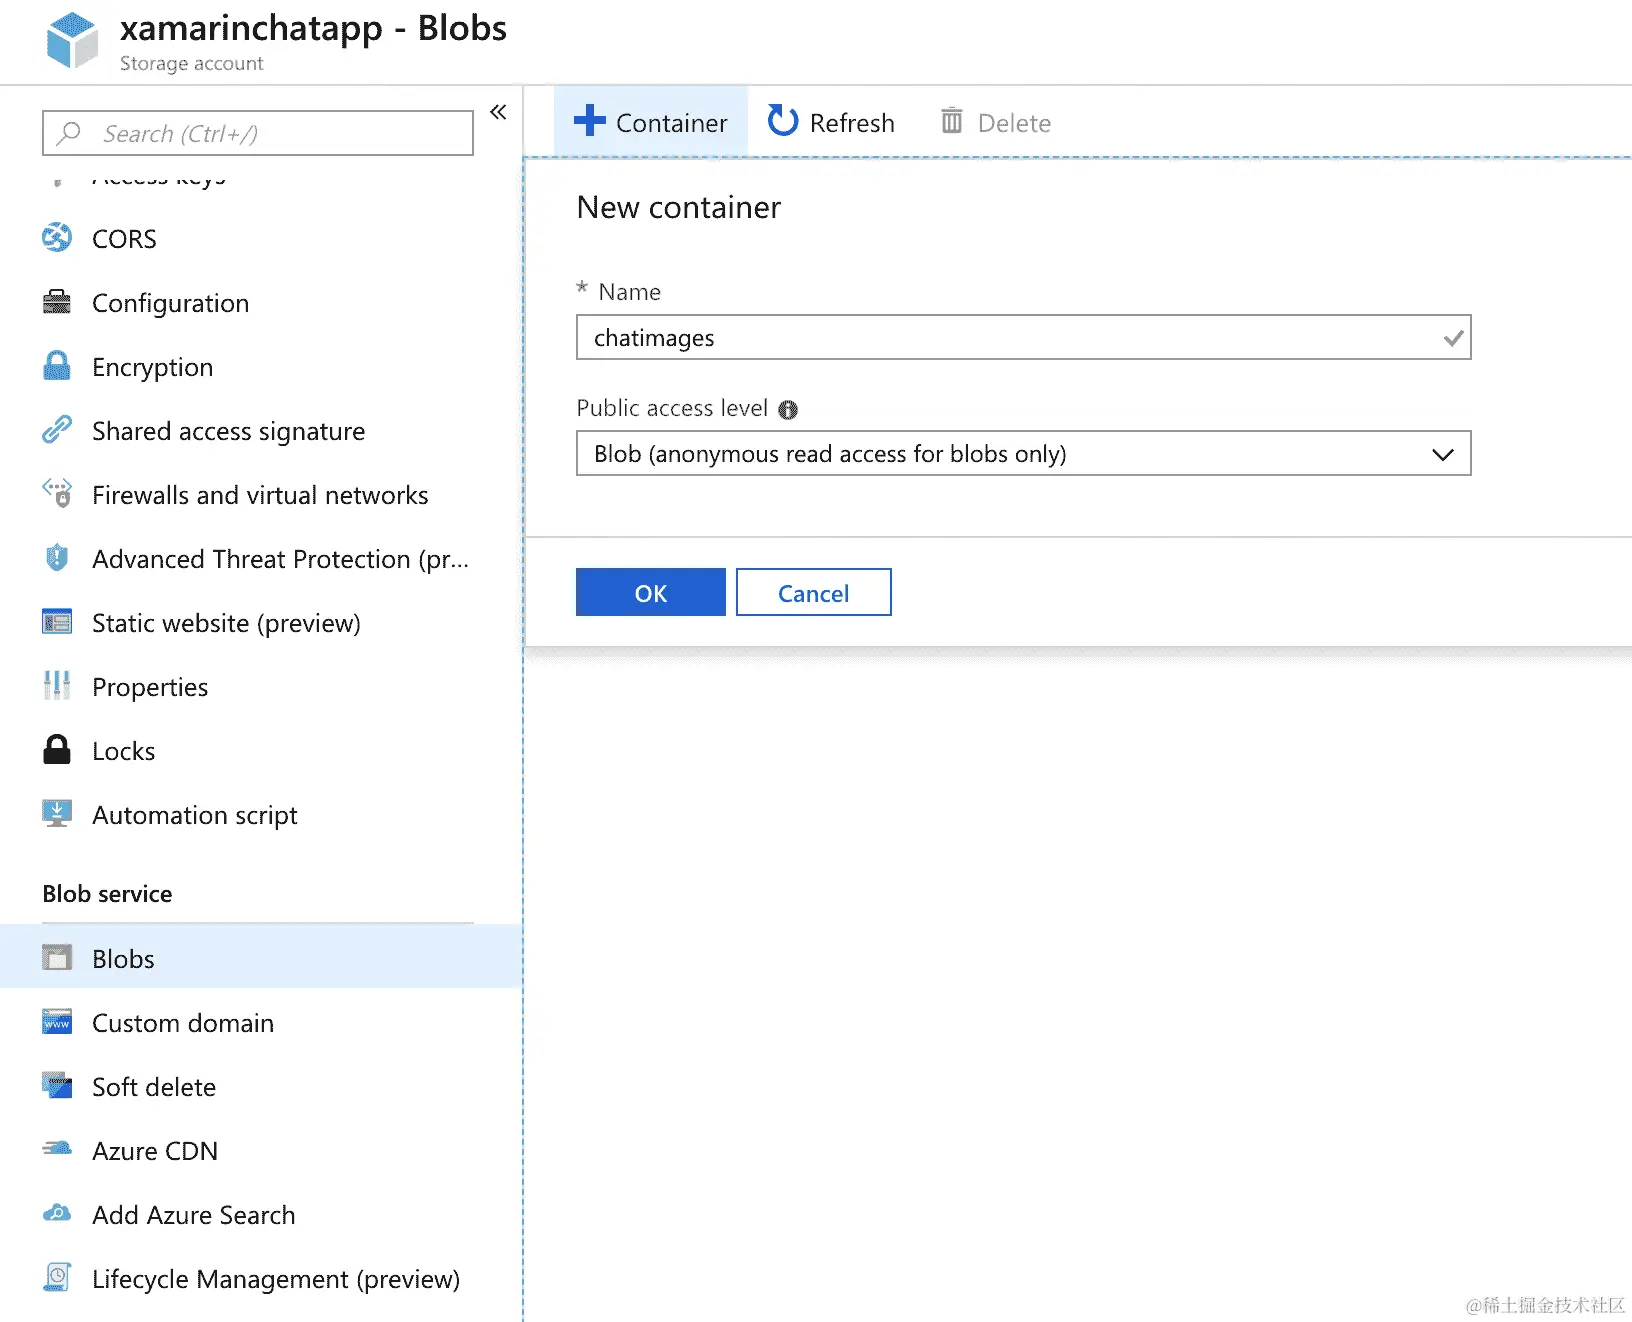Open the Public access level dropdown
The image size is (1632, 1322).
(x=1022, y=454)
